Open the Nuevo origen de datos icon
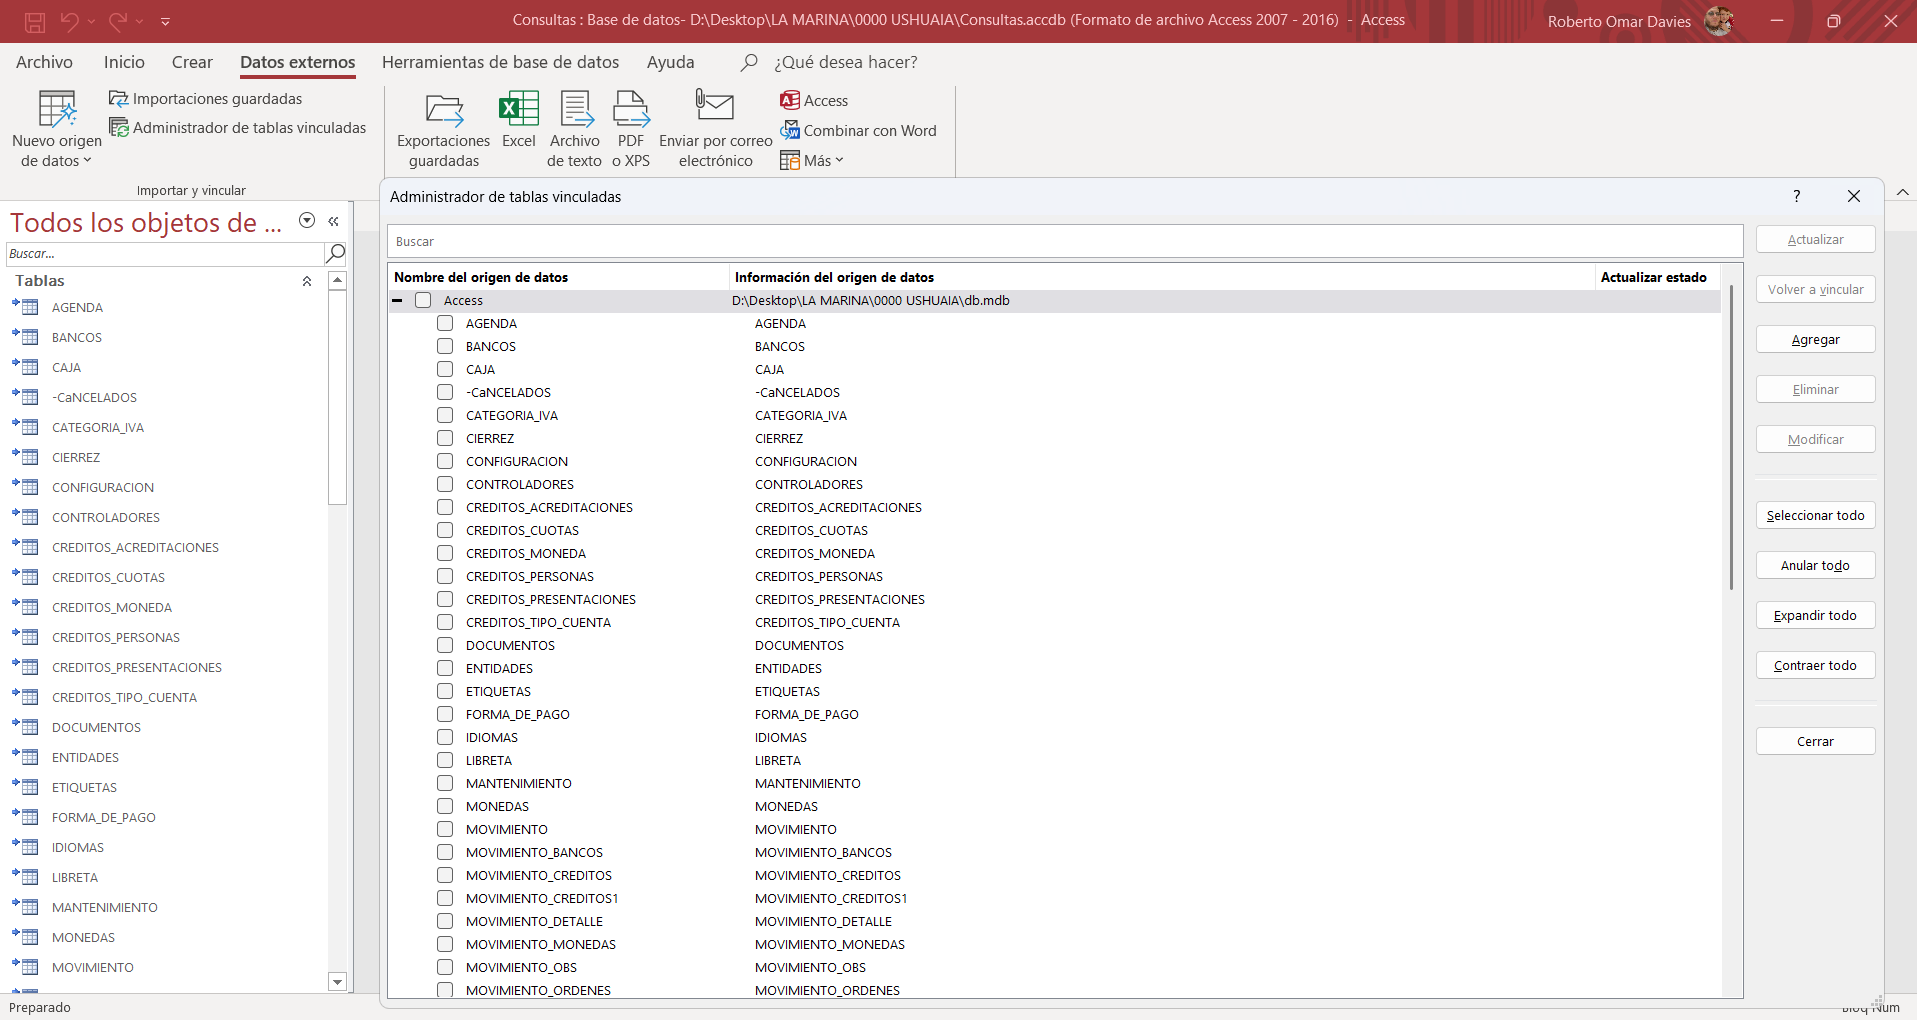Image resolution: width=1917 pixels, height=1020 pixels. point(57,110)
